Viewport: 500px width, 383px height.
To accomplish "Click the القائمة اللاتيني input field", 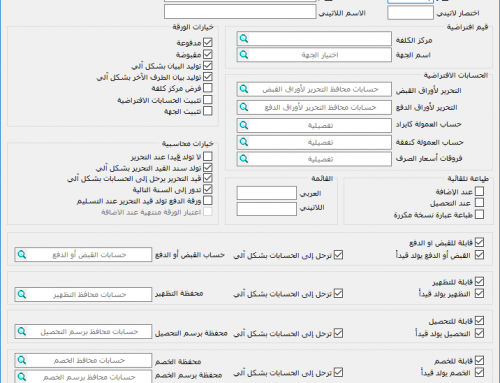I will [x=267, y=209].
